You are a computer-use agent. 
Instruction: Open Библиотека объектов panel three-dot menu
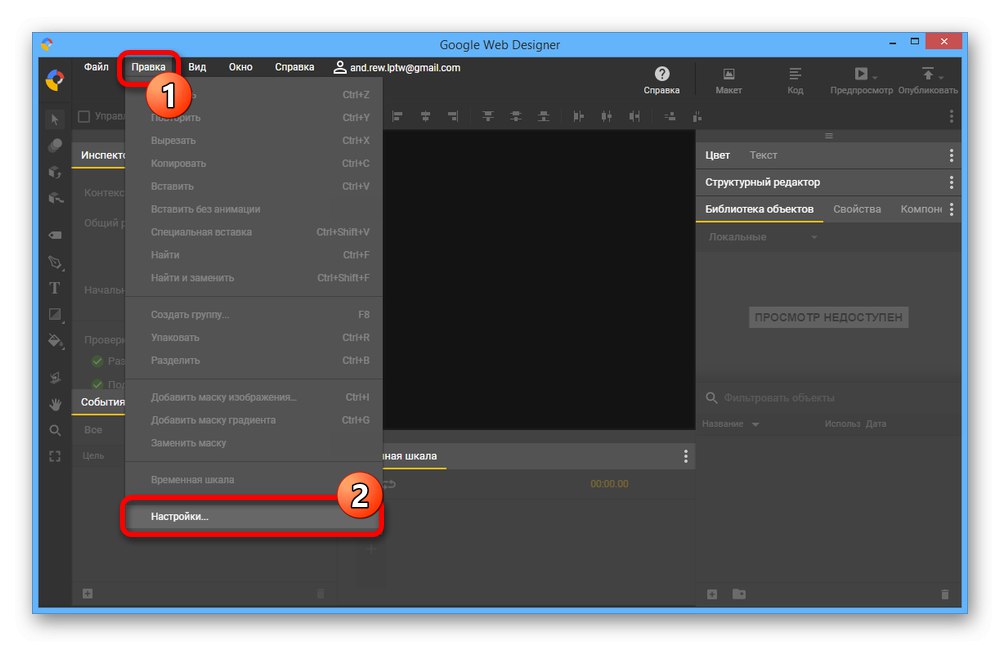click(x=951, y=209)
